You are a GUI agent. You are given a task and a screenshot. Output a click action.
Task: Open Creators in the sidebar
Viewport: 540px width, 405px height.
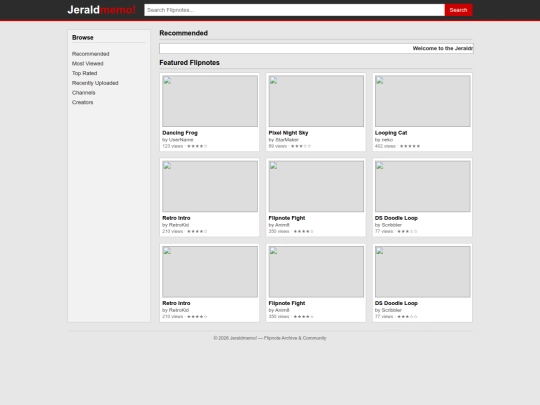point(82,102)
